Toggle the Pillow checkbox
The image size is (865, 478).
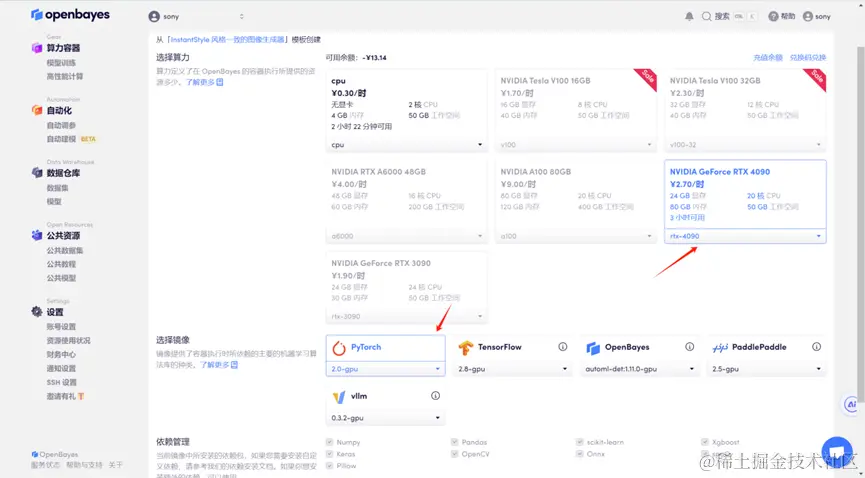[x=329, y=466]
